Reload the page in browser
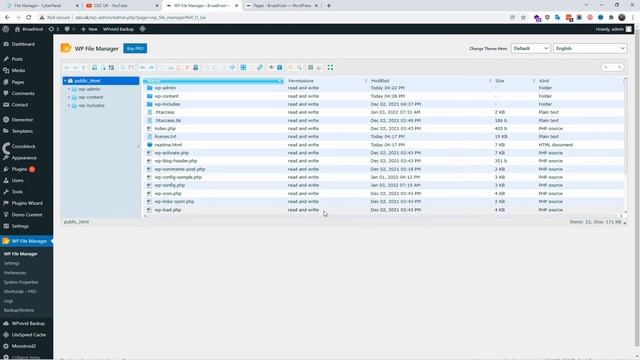The height and width of the screenshot is (360, 640). (29, 18)
